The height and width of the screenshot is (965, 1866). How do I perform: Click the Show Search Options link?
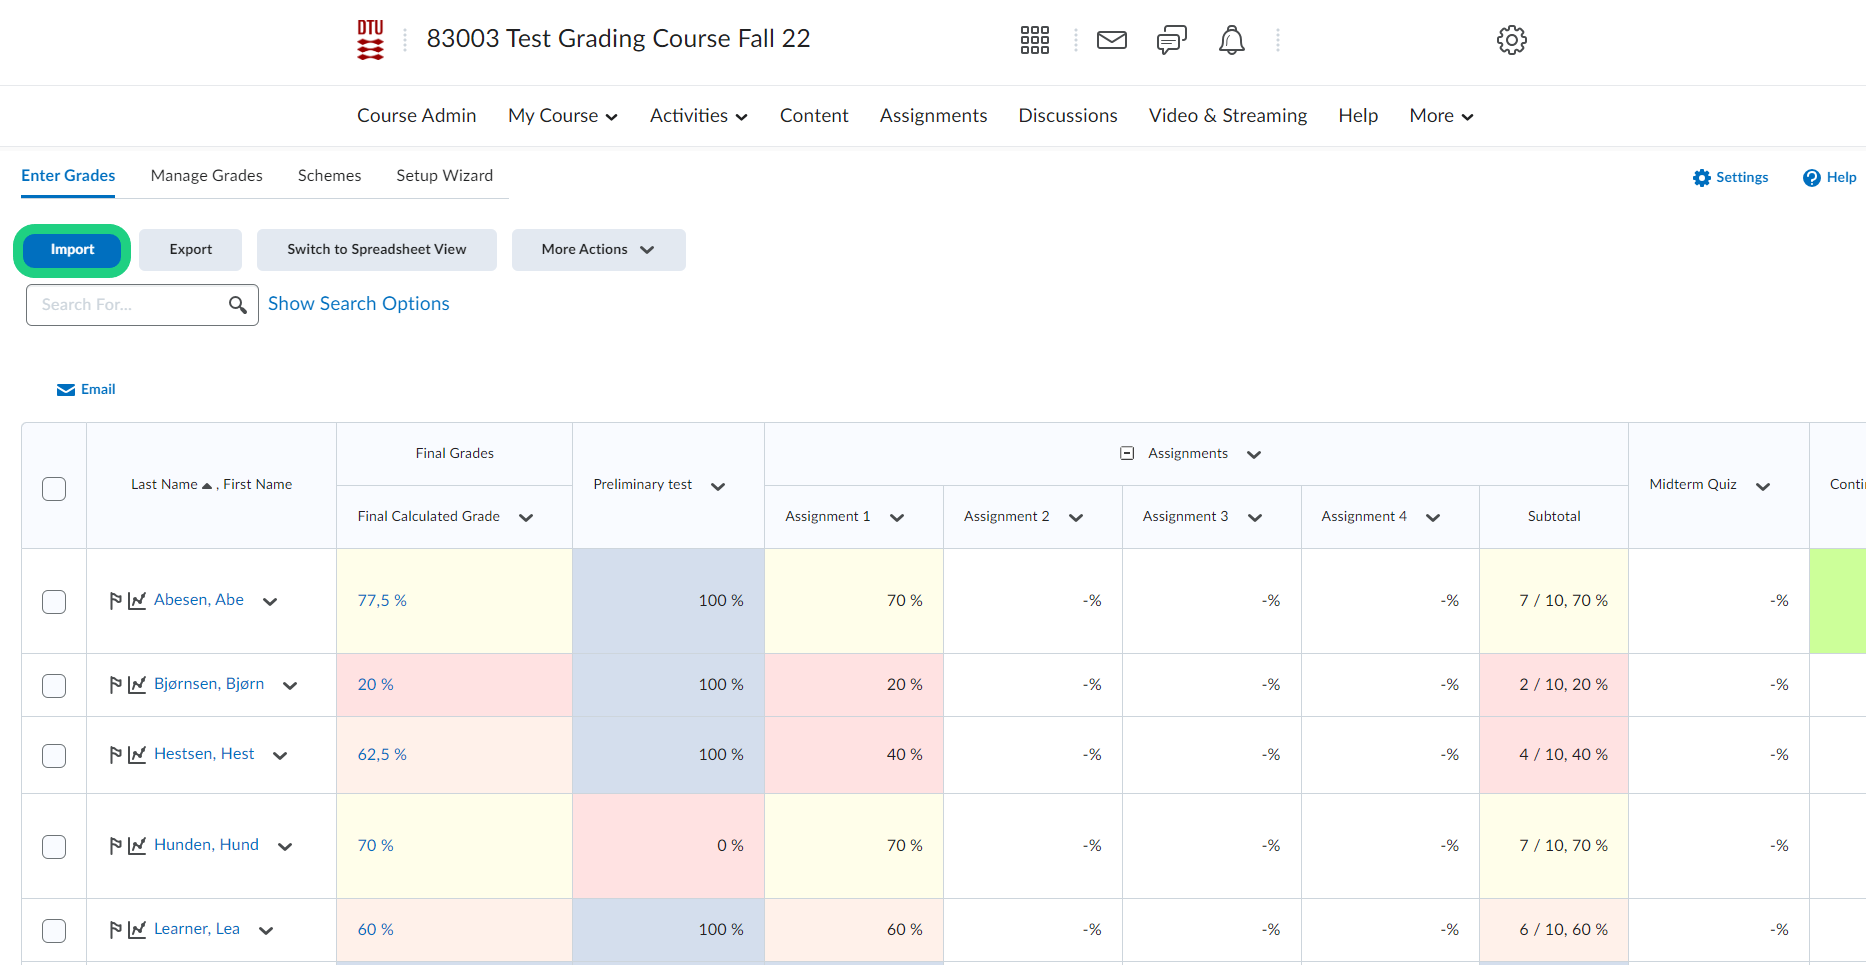[358, 304]
